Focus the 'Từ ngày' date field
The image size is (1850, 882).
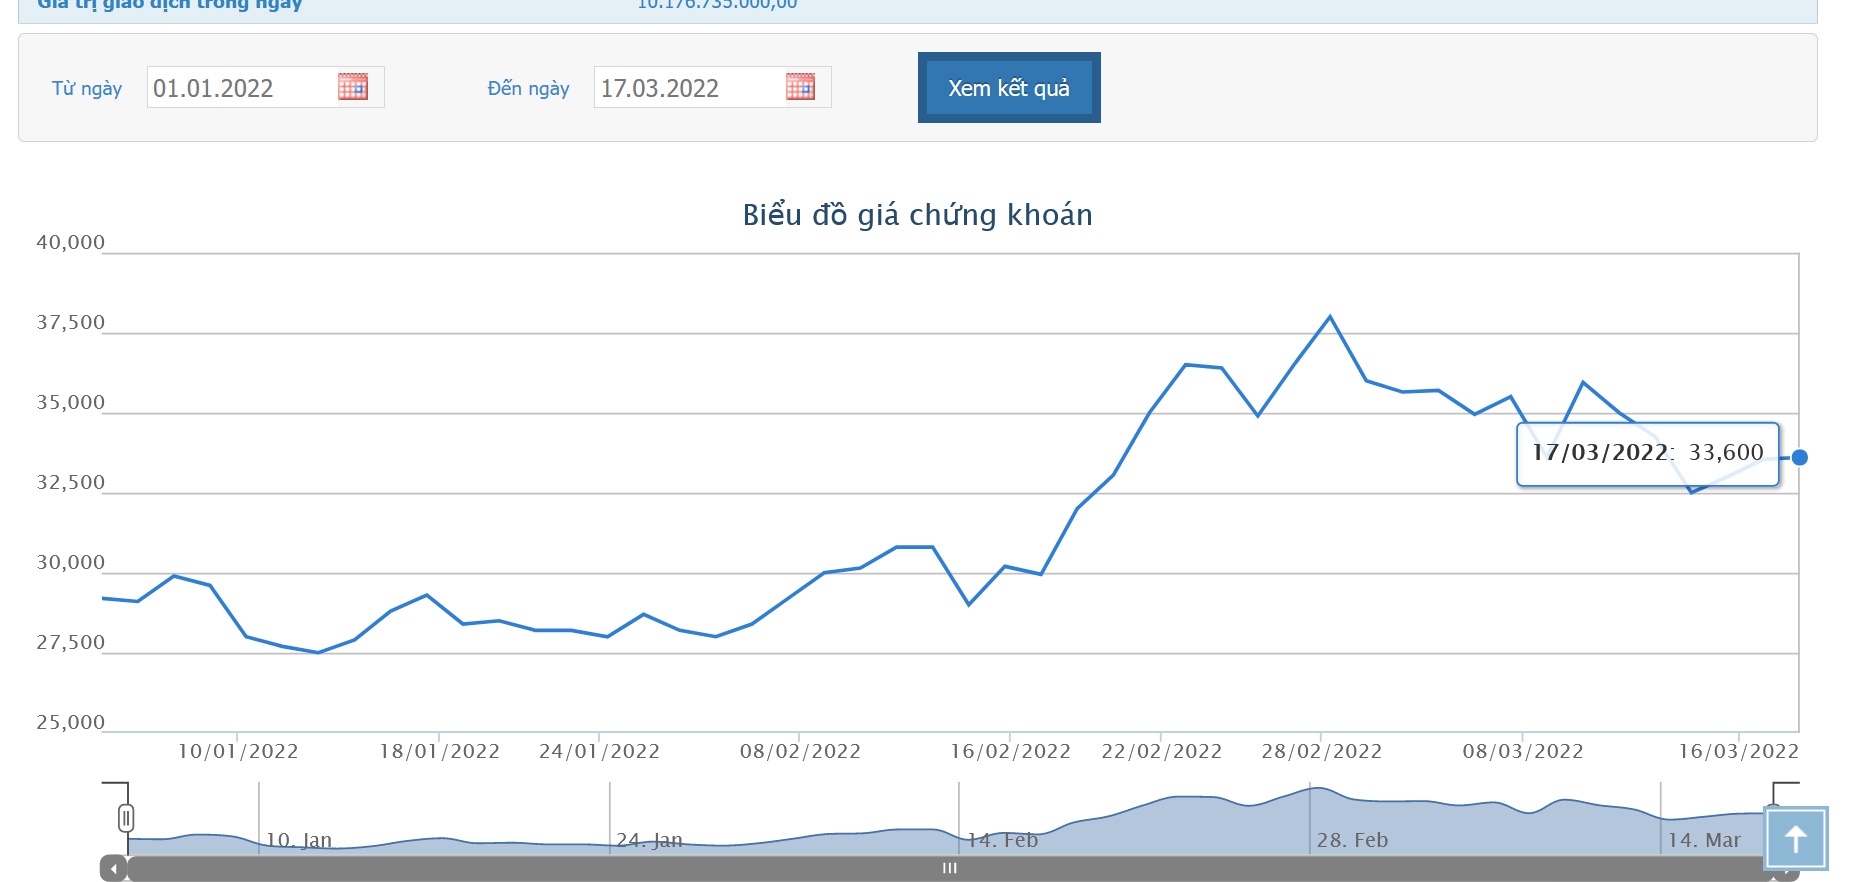click(240, 88)
